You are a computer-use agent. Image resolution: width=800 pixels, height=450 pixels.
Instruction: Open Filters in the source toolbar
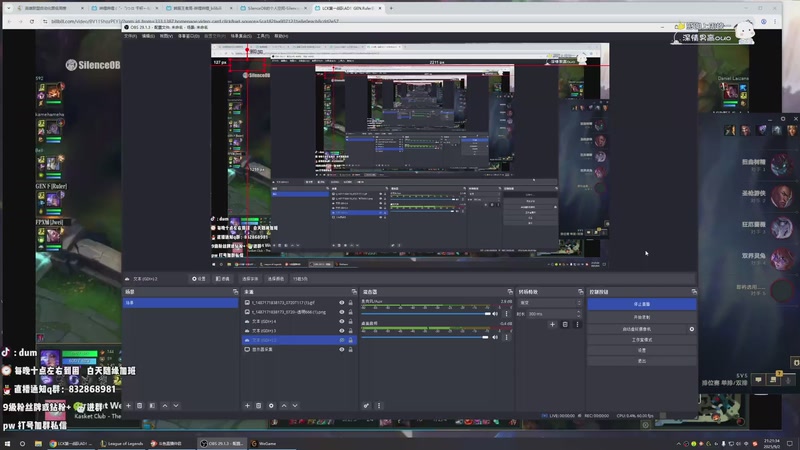[x=222, y=279]
